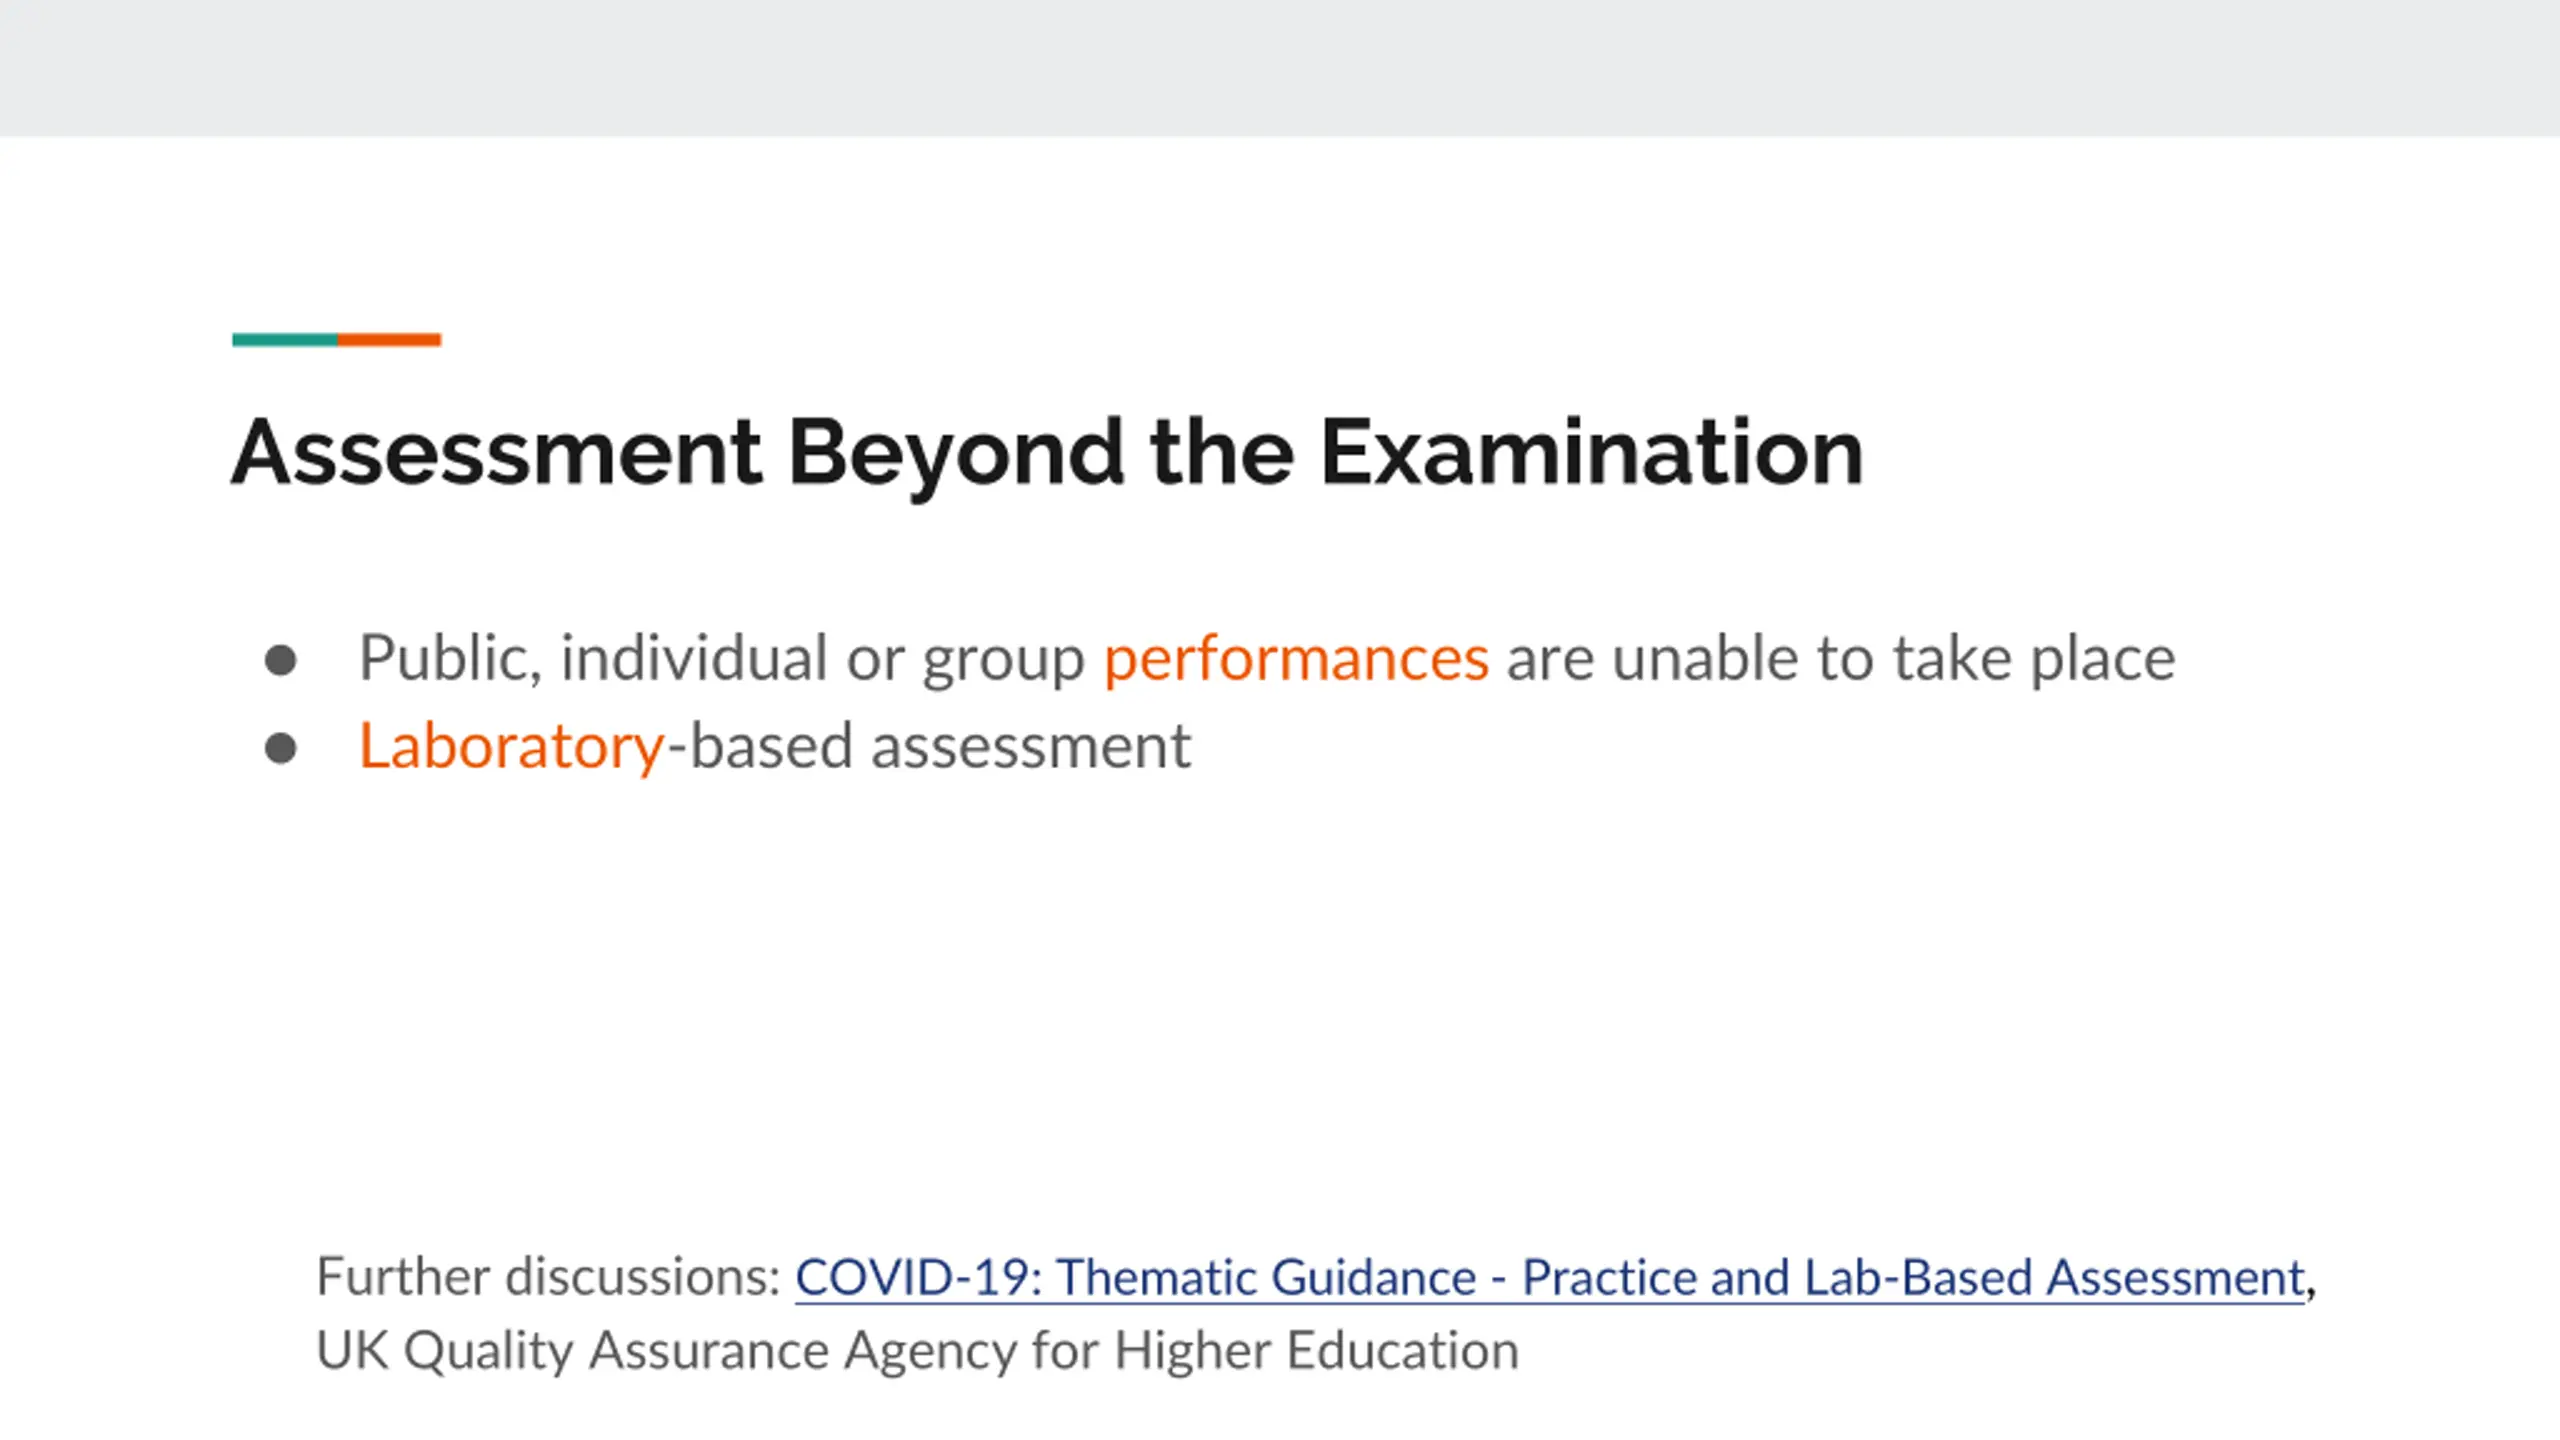Click the '-based assessment' text
Viewport: 2560px width, 1440px height.
tap(930, 746)
